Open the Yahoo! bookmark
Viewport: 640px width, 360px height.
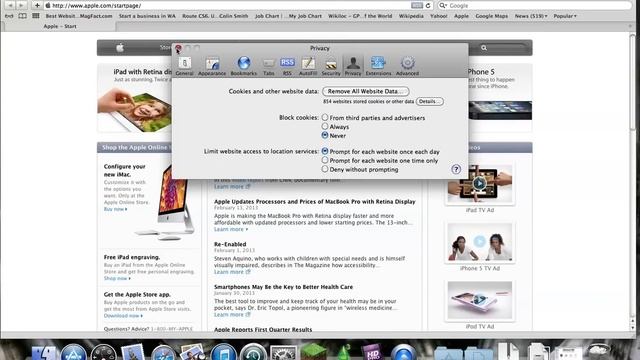click(439, 16)
